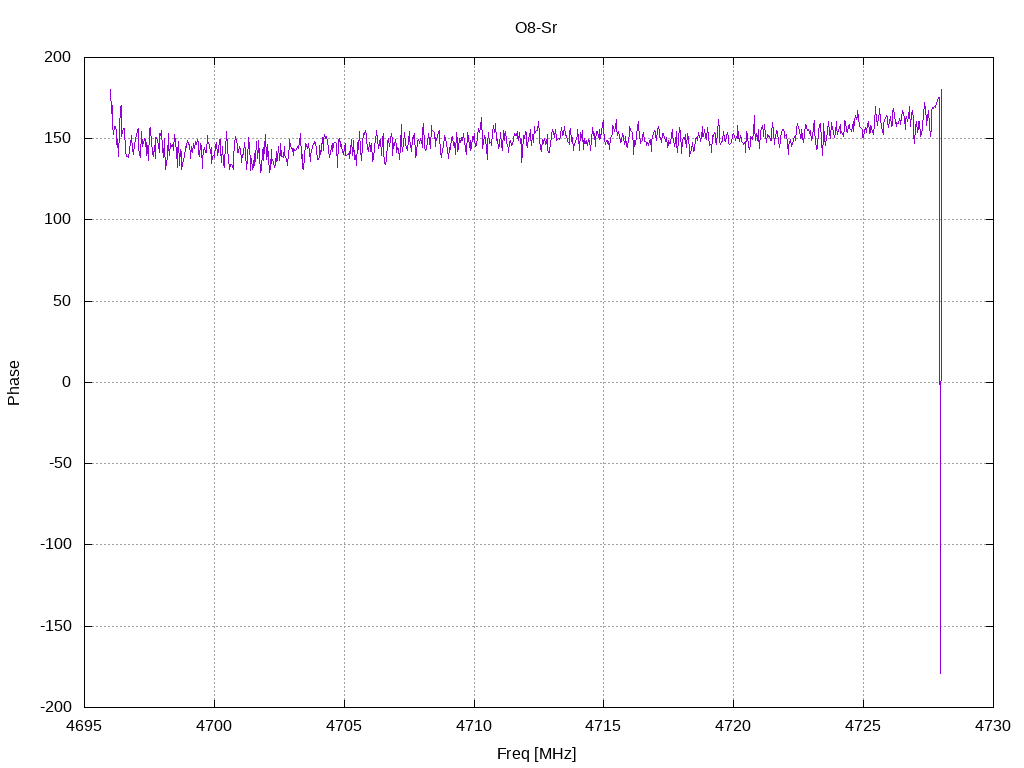
Task: Click the y-axis tick label 100
Action: tap(57, 219)
